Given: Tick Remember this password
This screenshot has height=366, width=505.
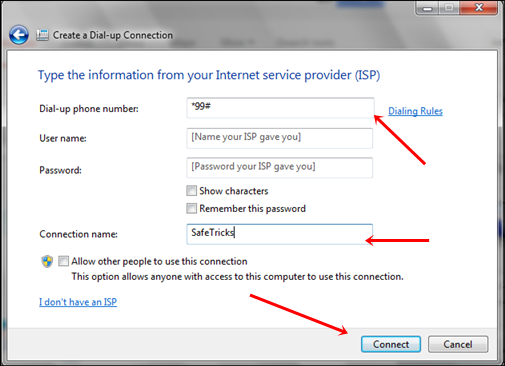Looking at the screenshot, I should coord(191,208).
